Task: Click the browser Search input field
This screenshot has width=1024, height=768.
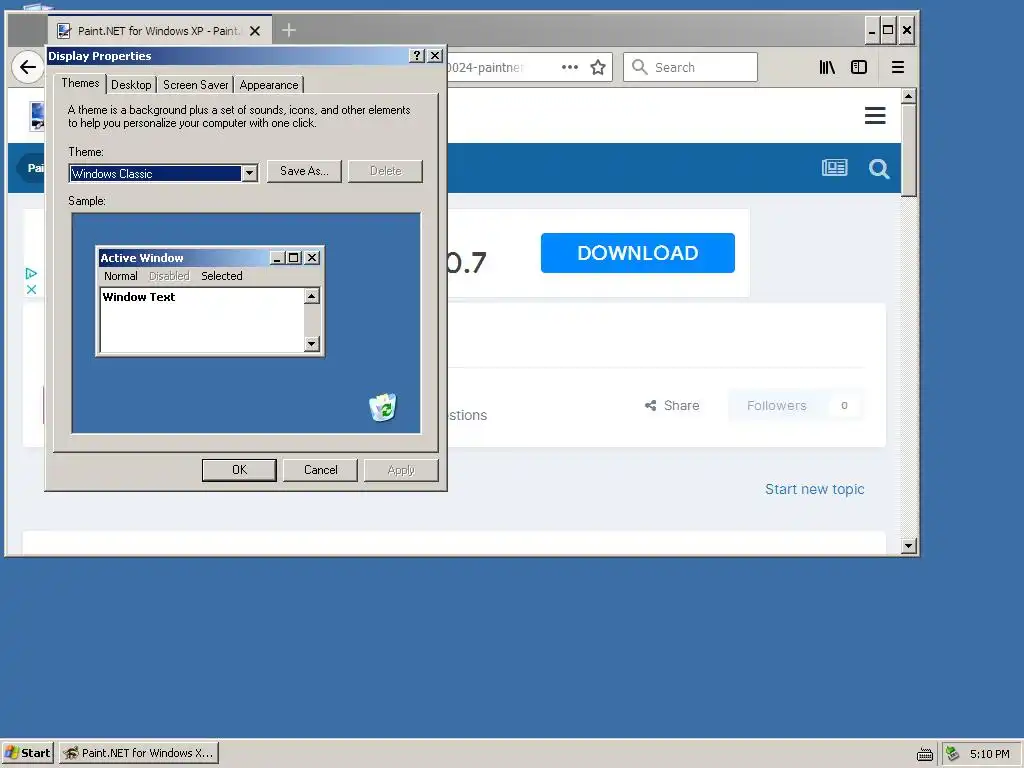Action: point(690,67)
